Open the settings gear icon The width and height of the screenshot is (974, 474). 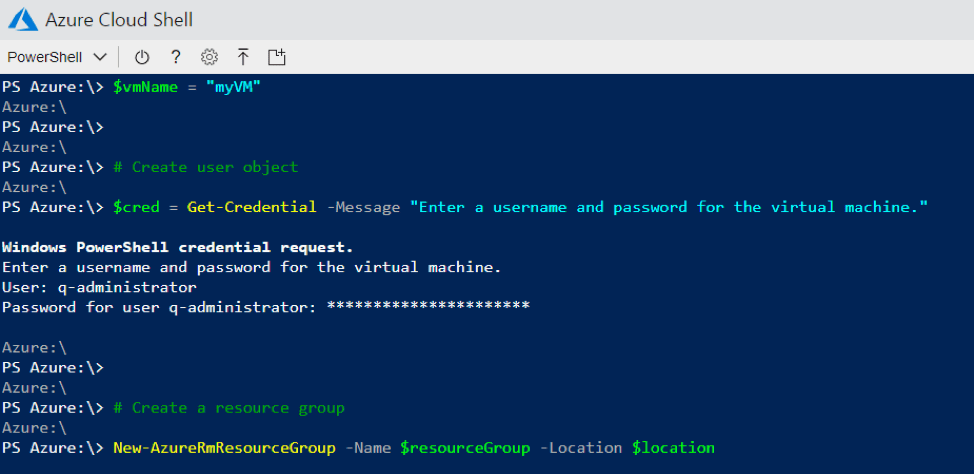tap(209, 58)
